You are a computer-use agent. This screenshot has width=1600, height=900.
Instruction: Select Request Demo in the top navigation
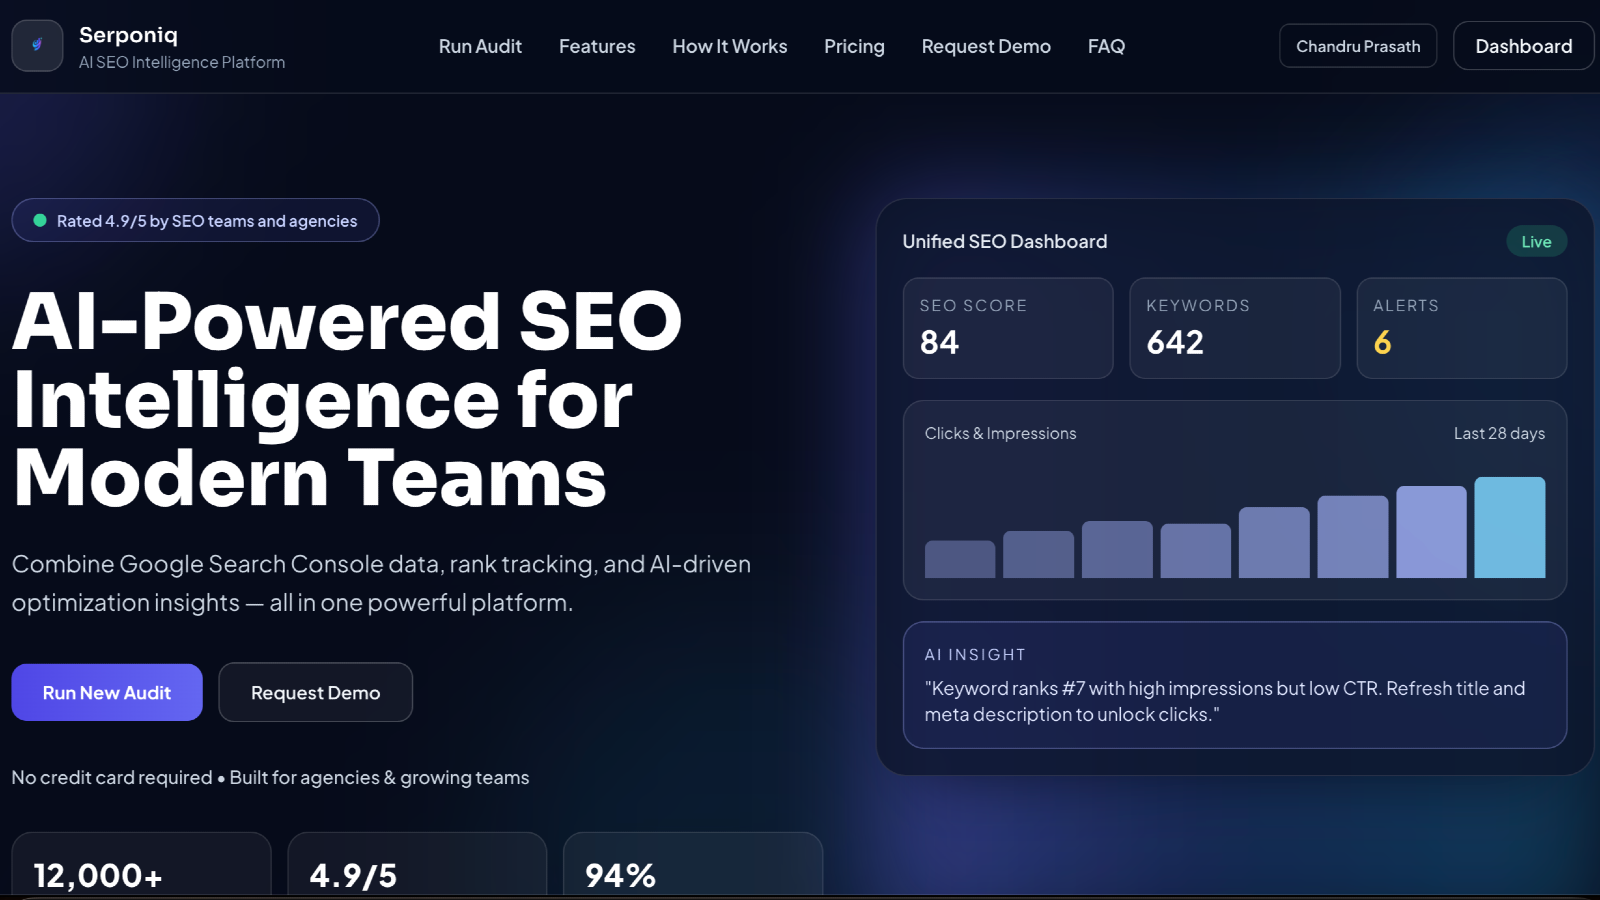click(986, 47)
